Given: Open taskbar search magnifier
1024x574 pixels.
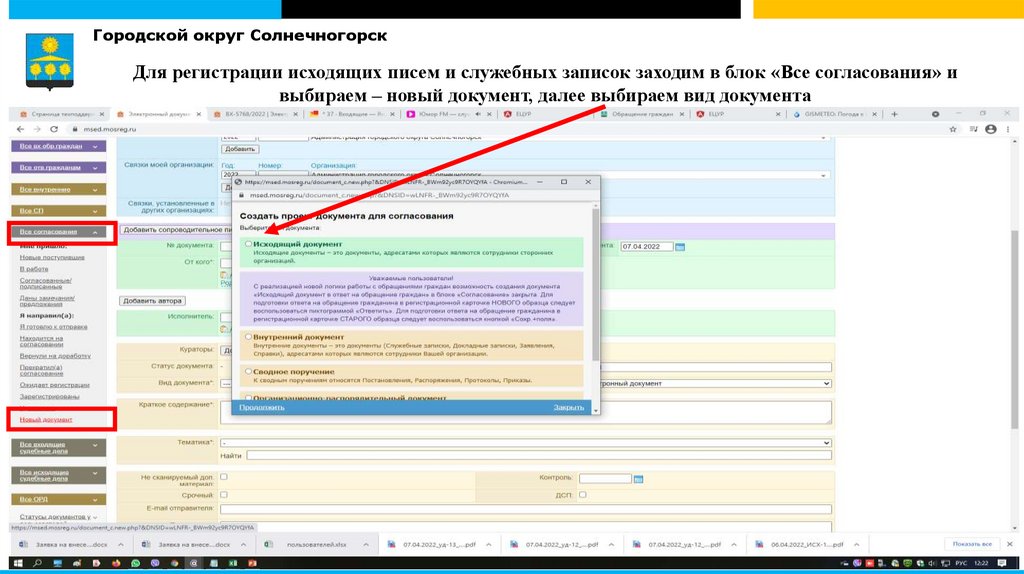Looking at the screenshot, I should (x=38, y=563).
